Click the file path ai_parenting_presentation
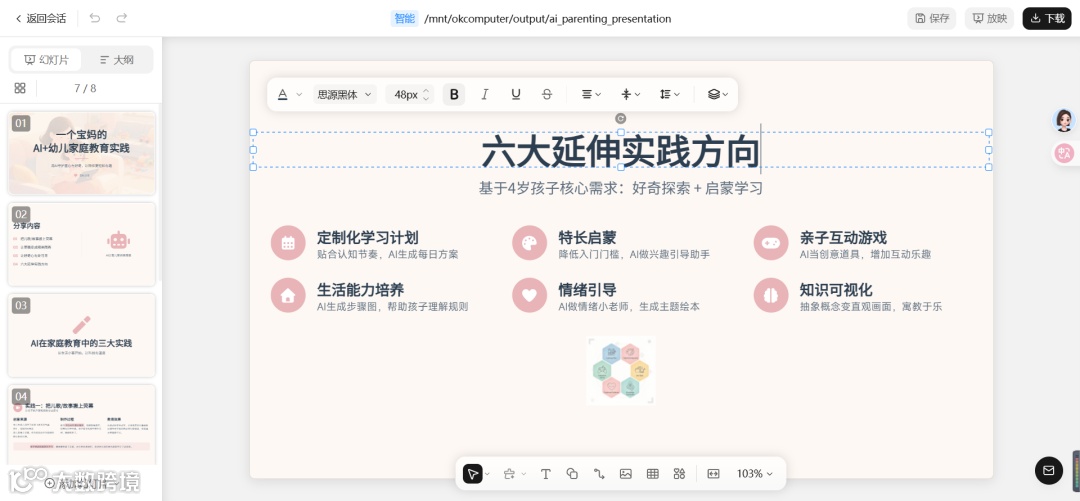Viewport: 1080px width, 501px height. click(x=548, y=19)
